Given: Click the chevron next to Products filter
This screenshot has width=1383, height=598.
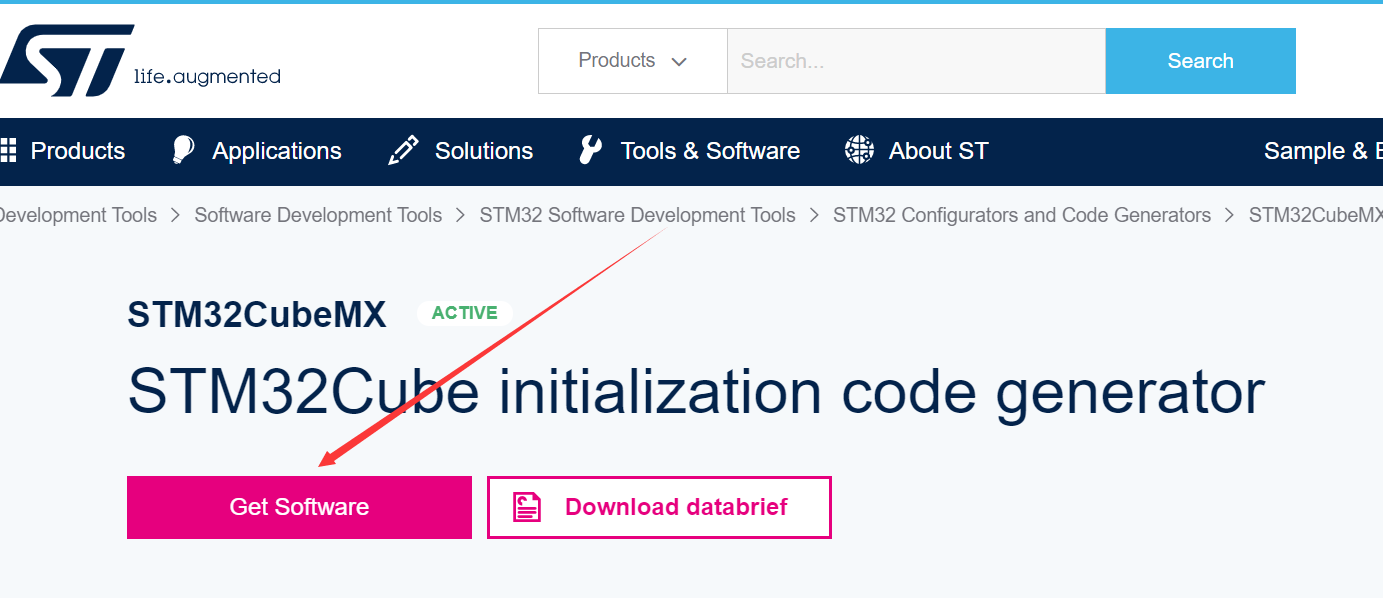Looking at the screenshot, I should (679, 62).
